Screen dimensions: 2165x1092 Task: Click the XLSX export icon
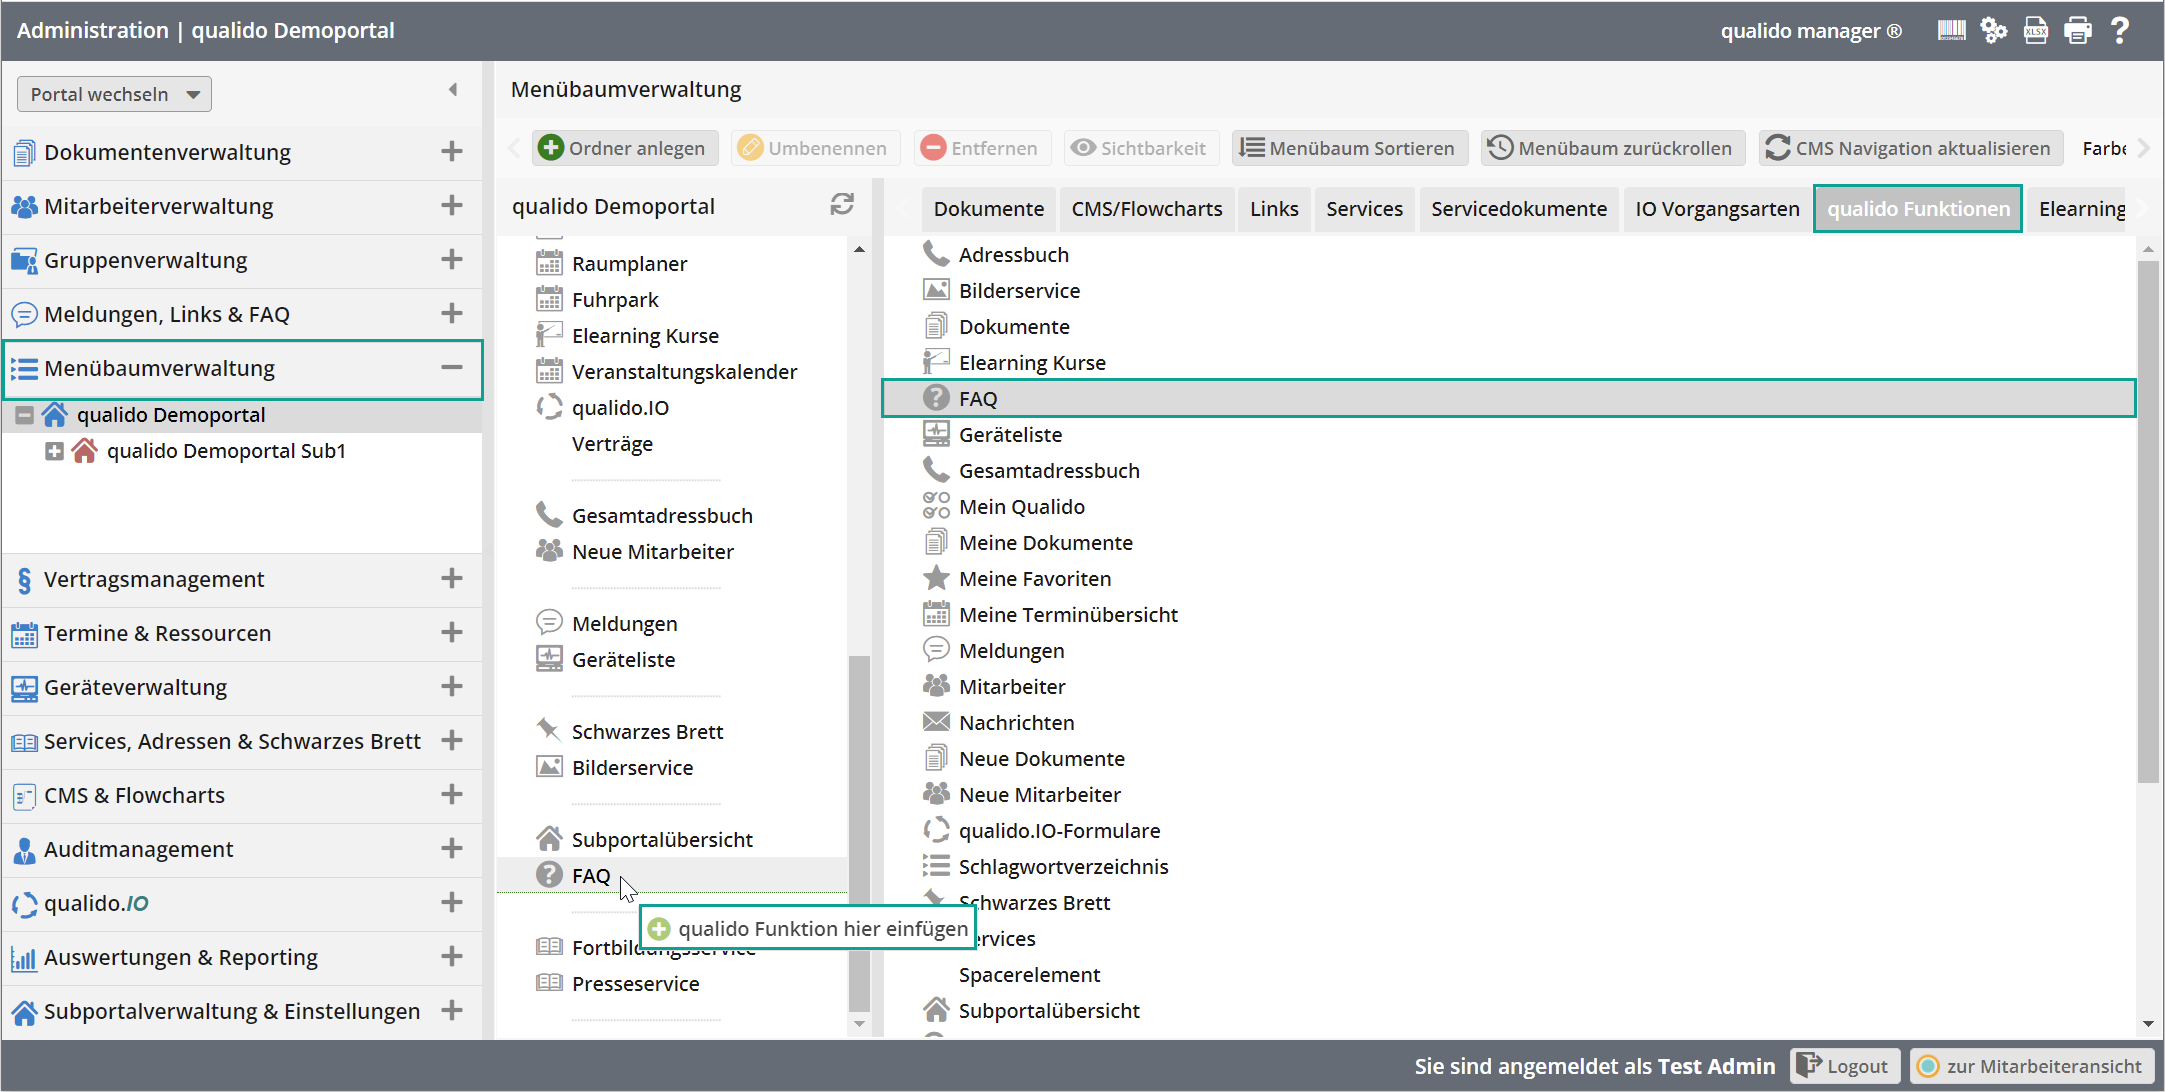click(2036, 31)
